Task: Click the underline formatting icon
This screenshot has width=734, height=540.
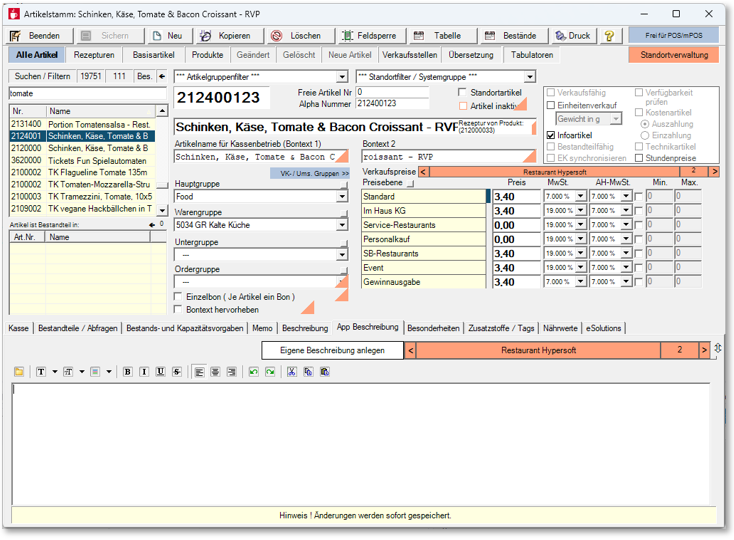Action: 160,372
